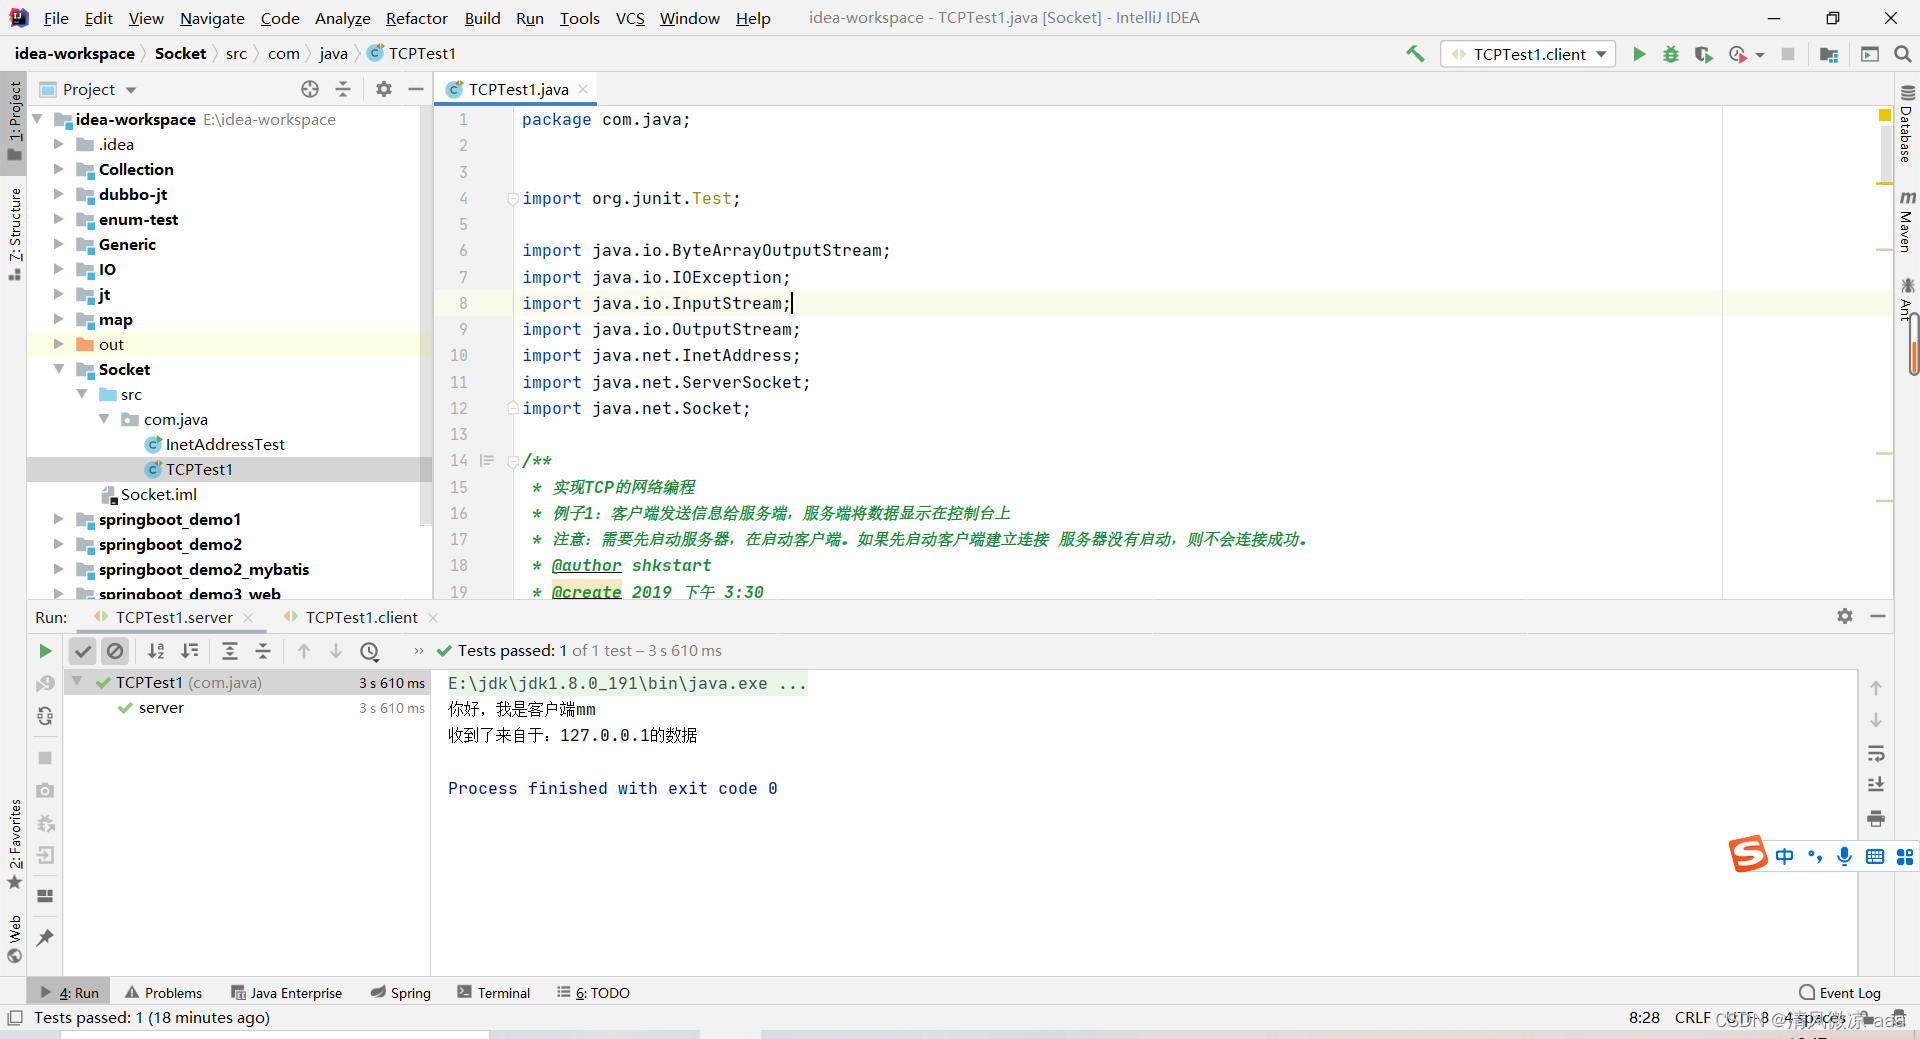Open Sogou voice input microphone

coord(1845,856)
